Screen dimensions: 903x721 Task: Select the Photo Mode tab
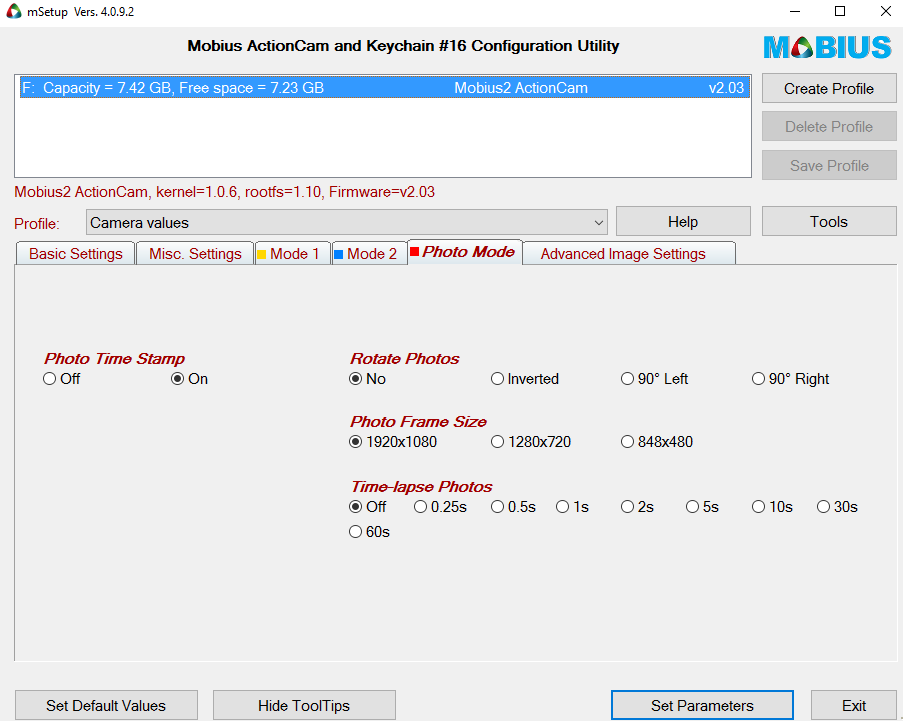click(465, 252)
